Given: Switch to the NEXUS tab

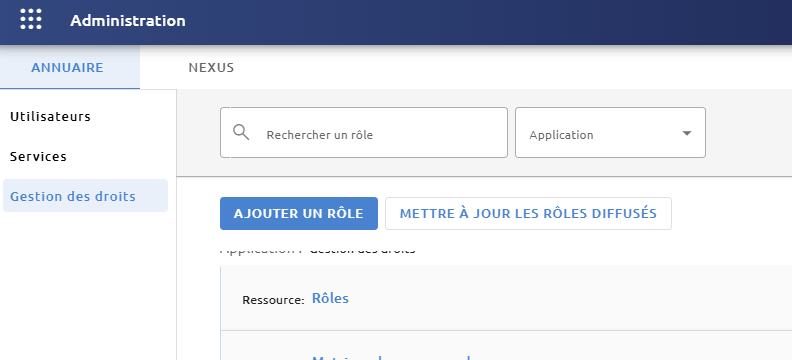Looking at the screenshot, I should click(x=211, y=68).
